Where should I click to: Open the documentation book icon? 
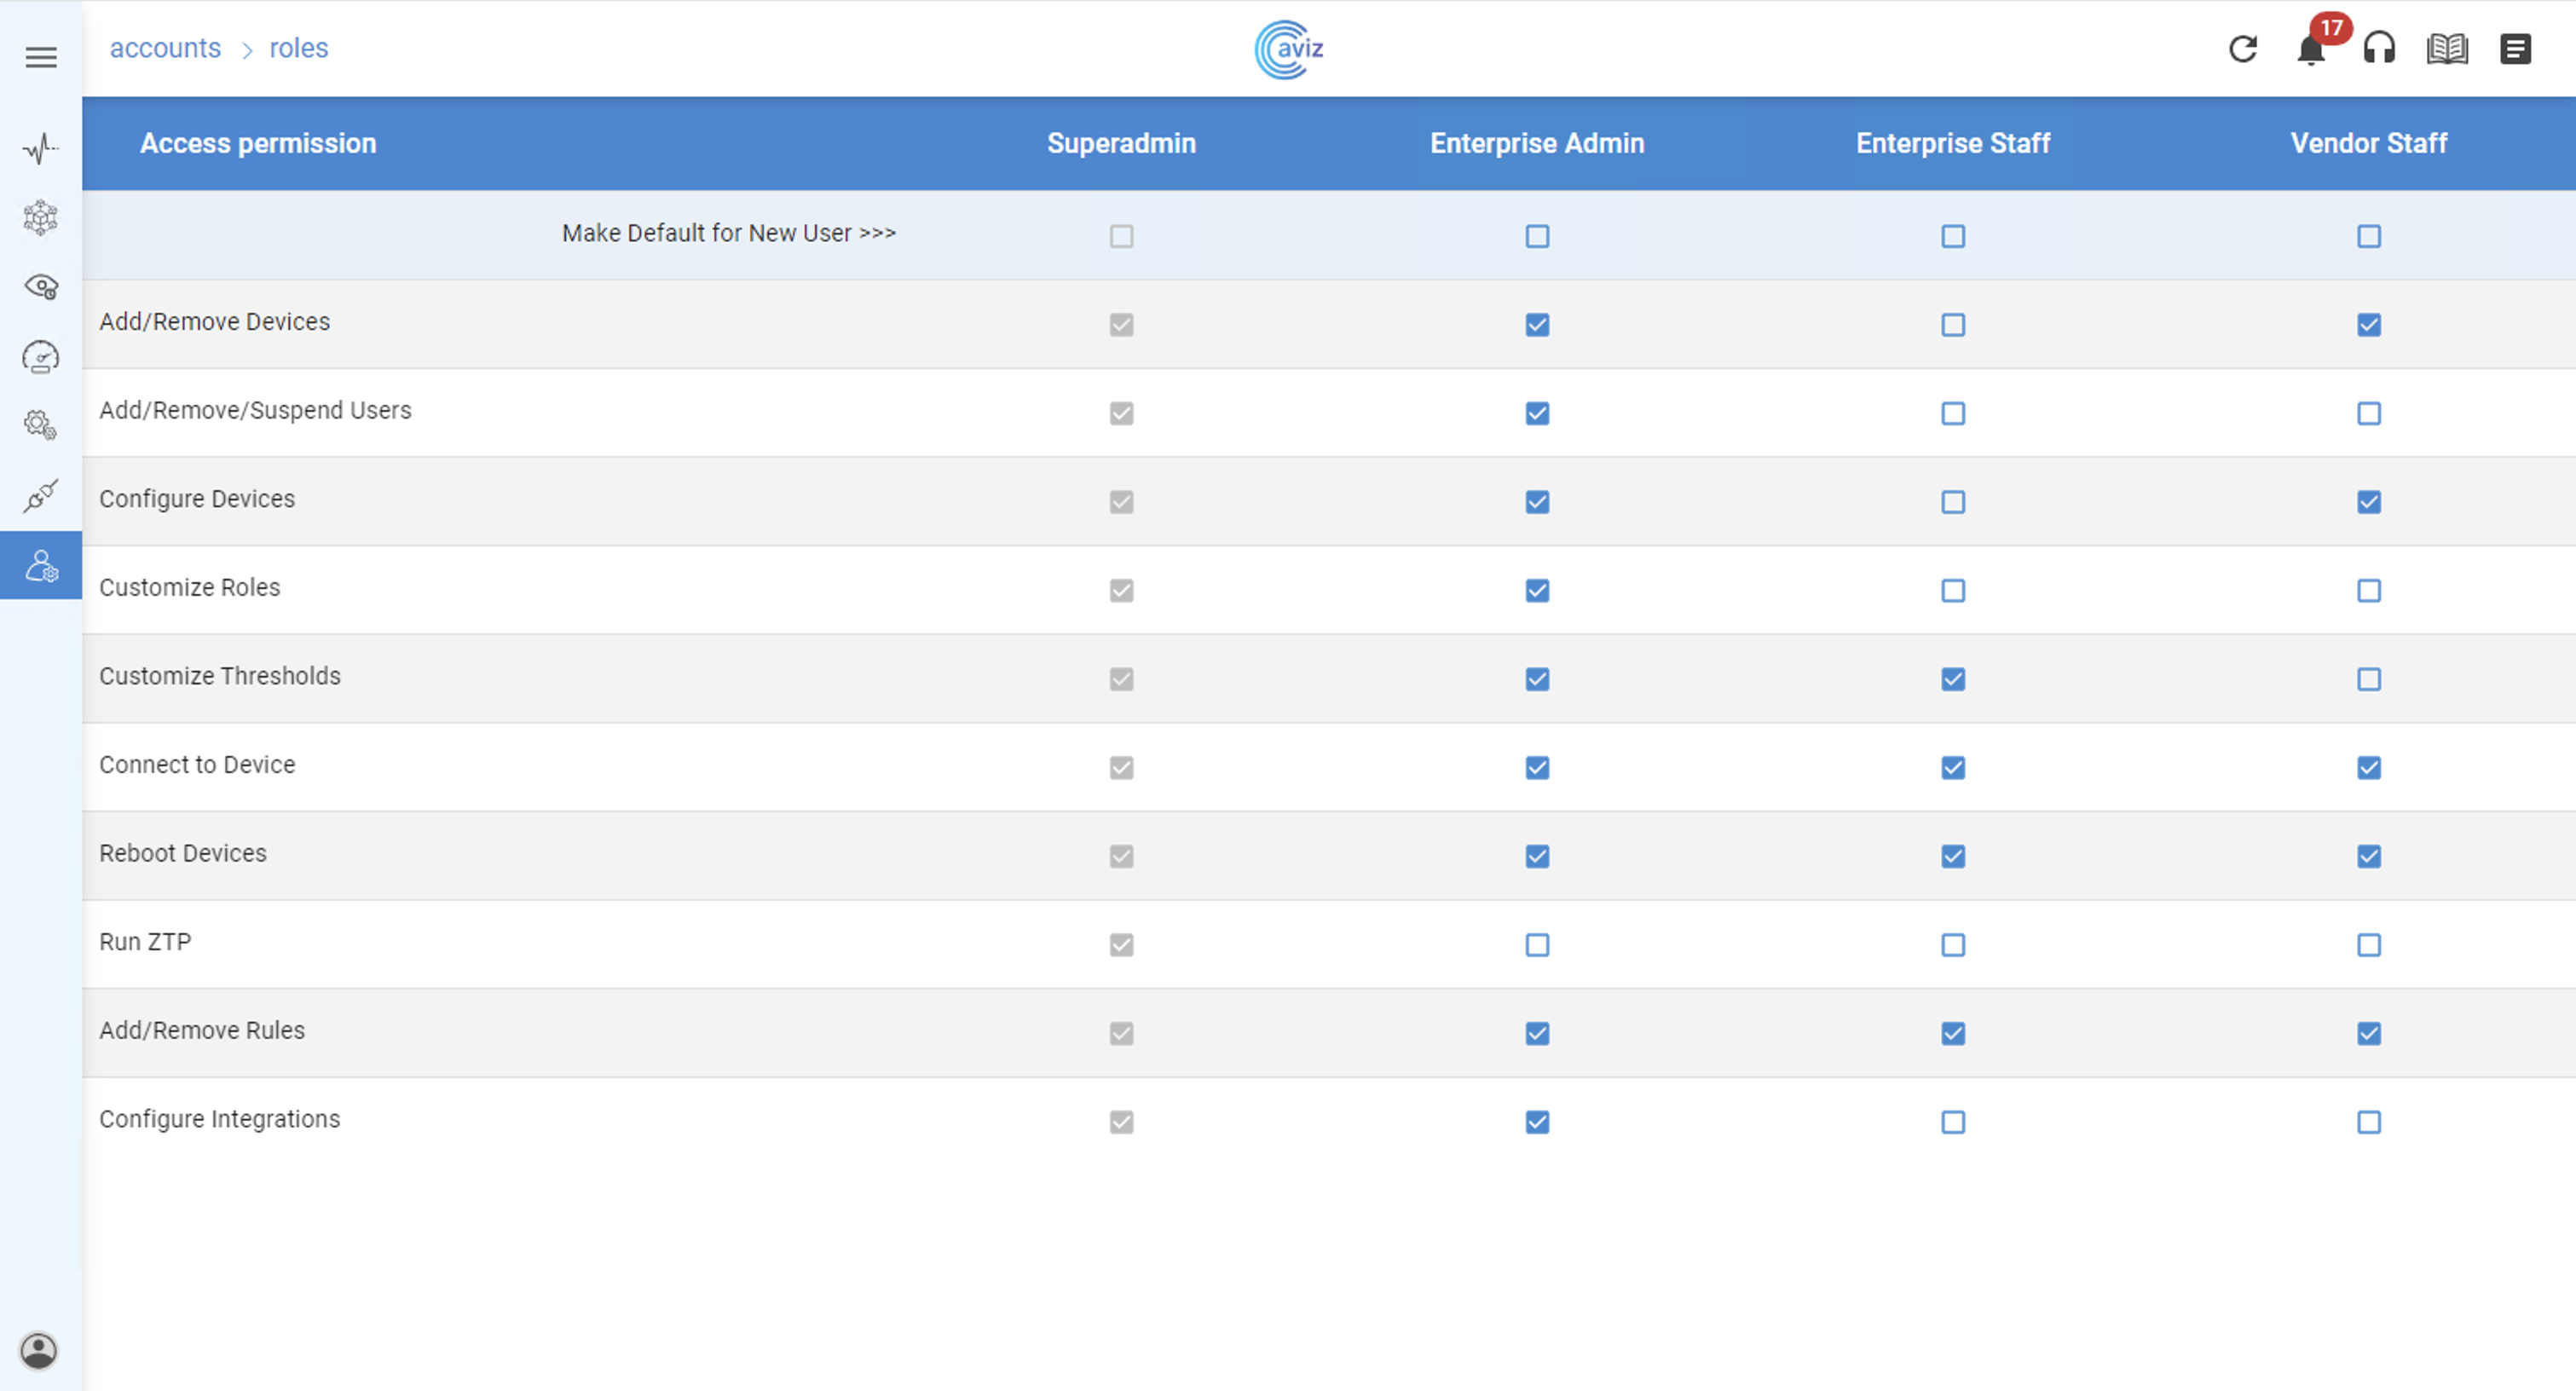(2447, 49)
